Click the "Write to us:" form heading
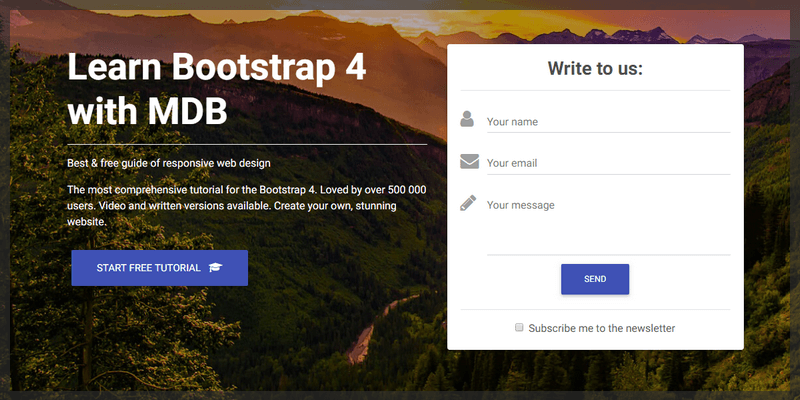The width and height of the screenshot is (800, 400). click(x=595, y=68)
